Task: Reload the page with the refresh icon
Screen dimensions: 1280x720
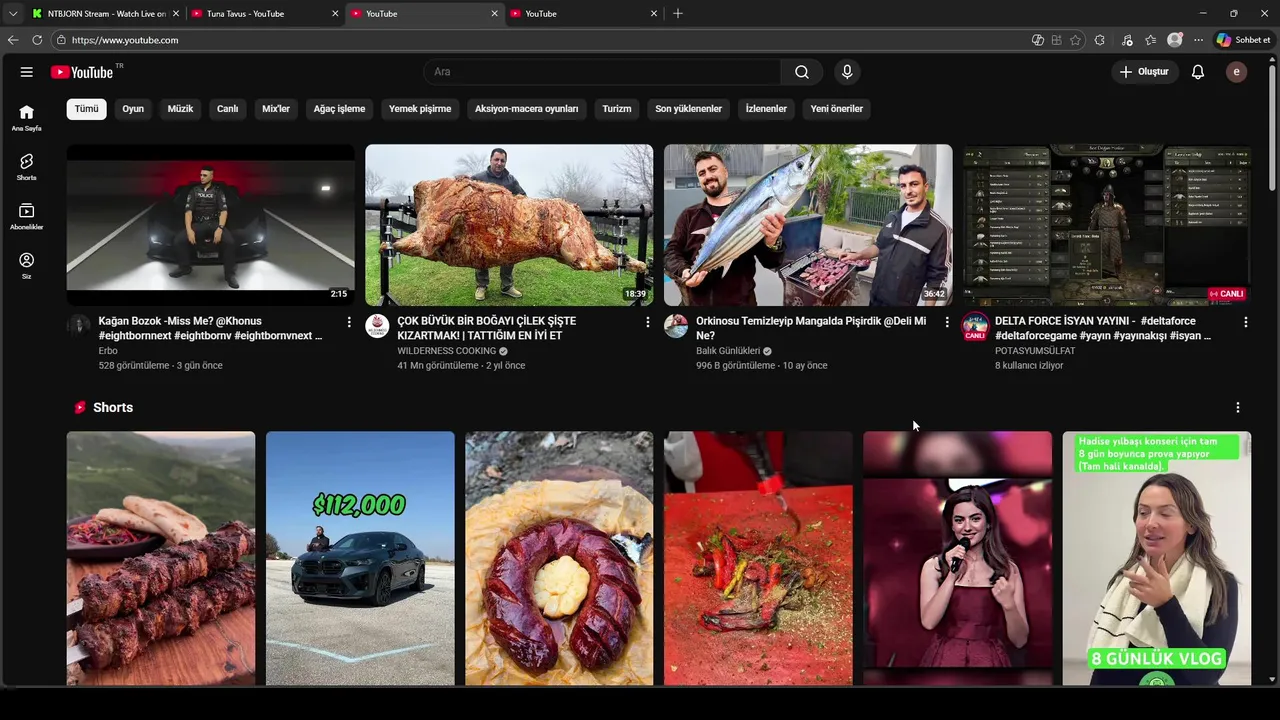Action: click(x=37, y=40)
